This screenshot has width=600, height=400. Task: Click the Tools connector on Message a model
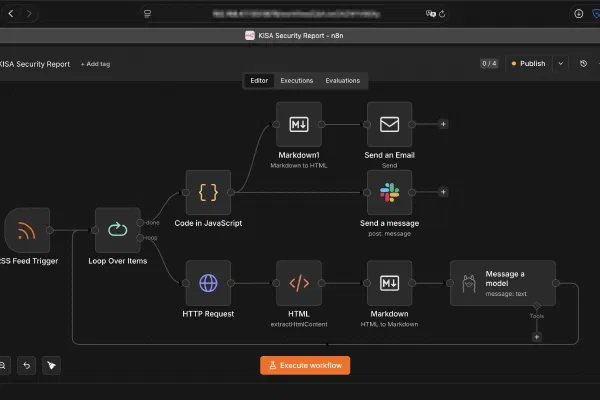pos(536,306)
